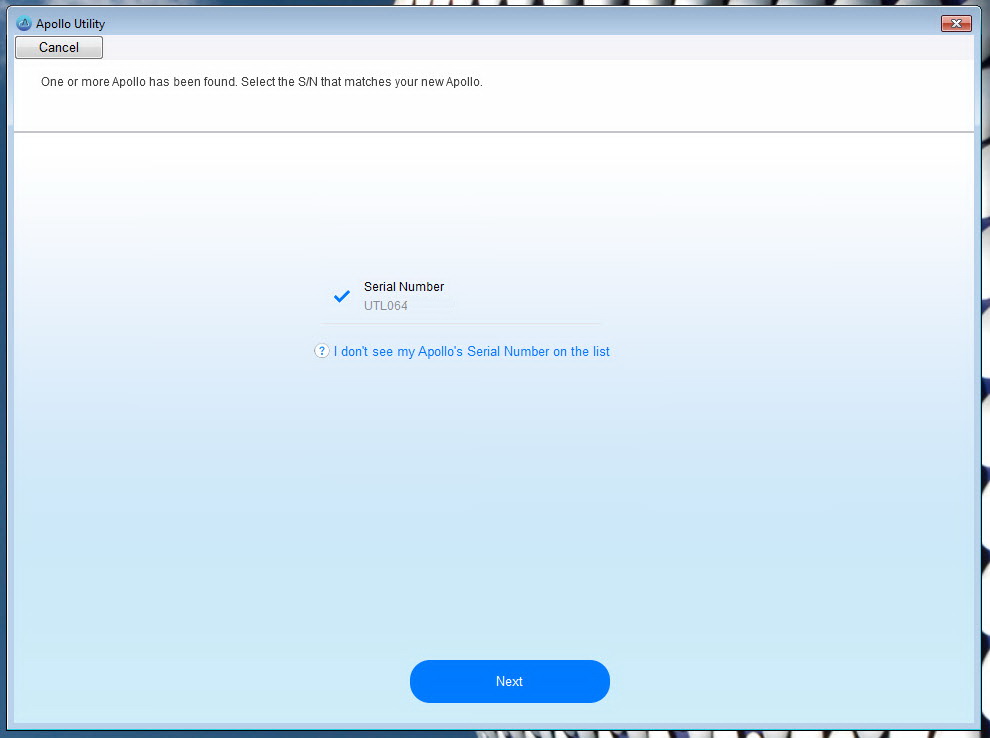Click the Apollo Utility logo in the title bar
990x738 pixels.
coord(24,24)
